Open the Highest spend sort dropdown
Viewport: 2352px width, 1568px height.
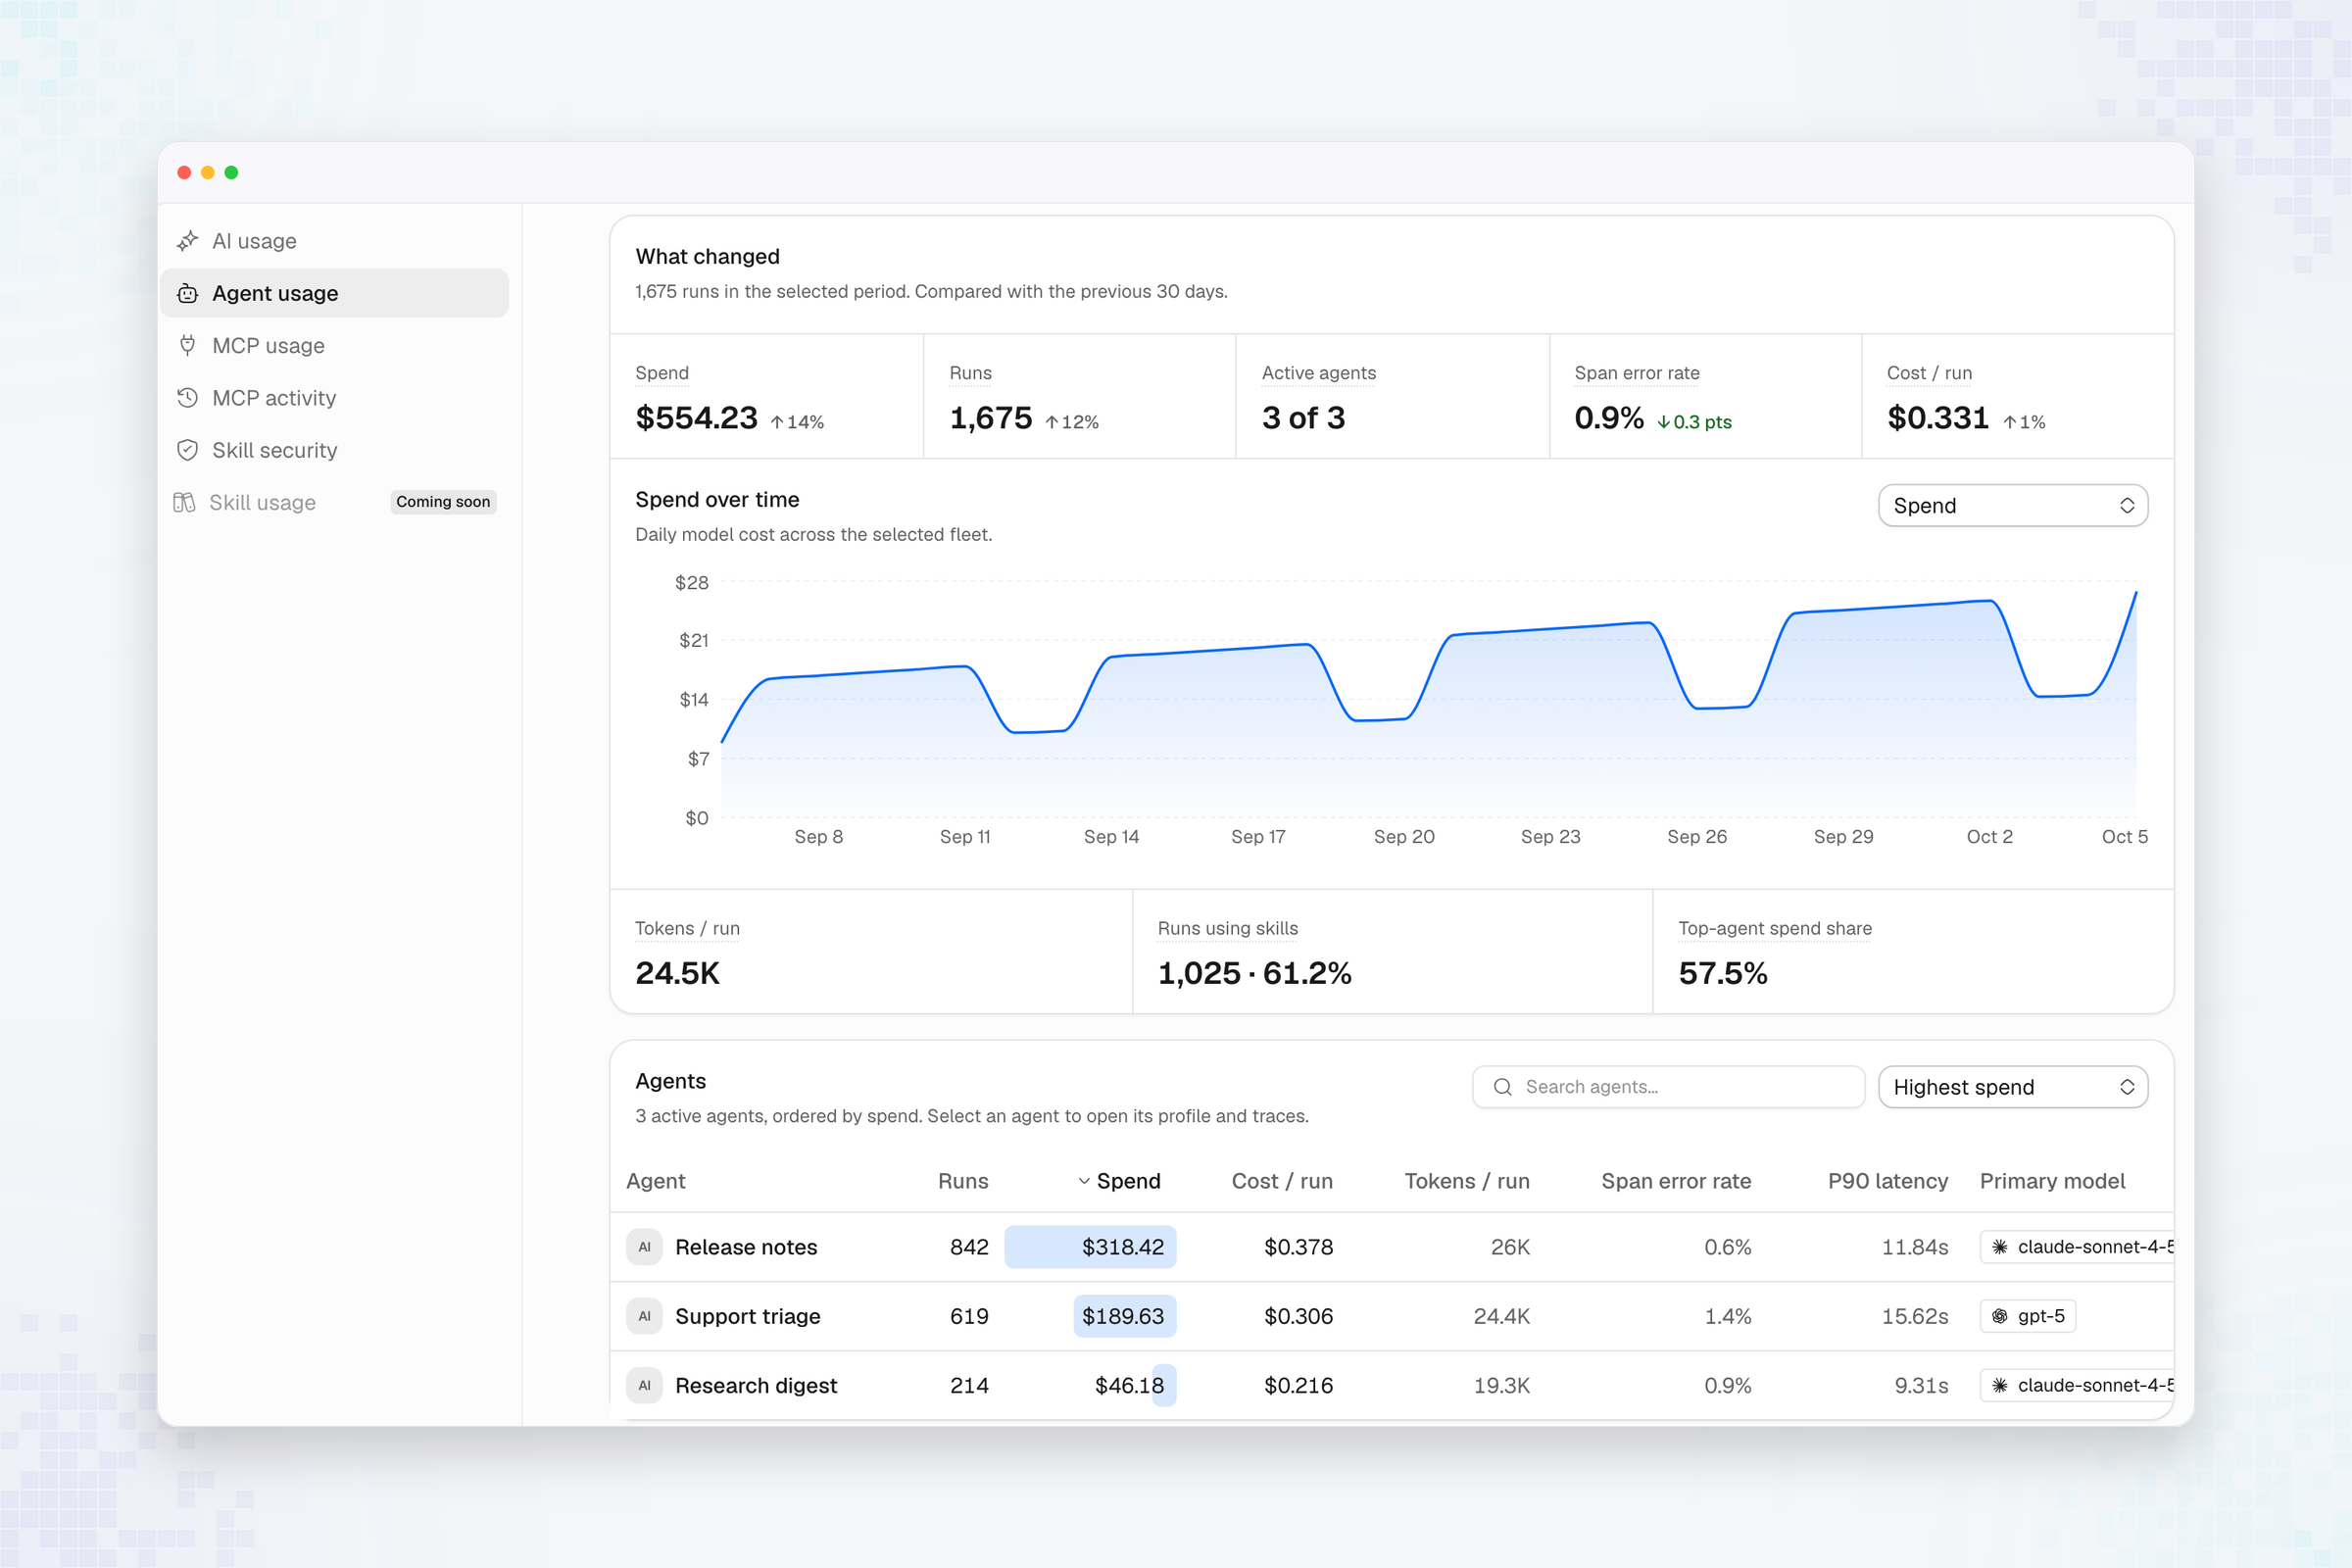point(2012,1087)
